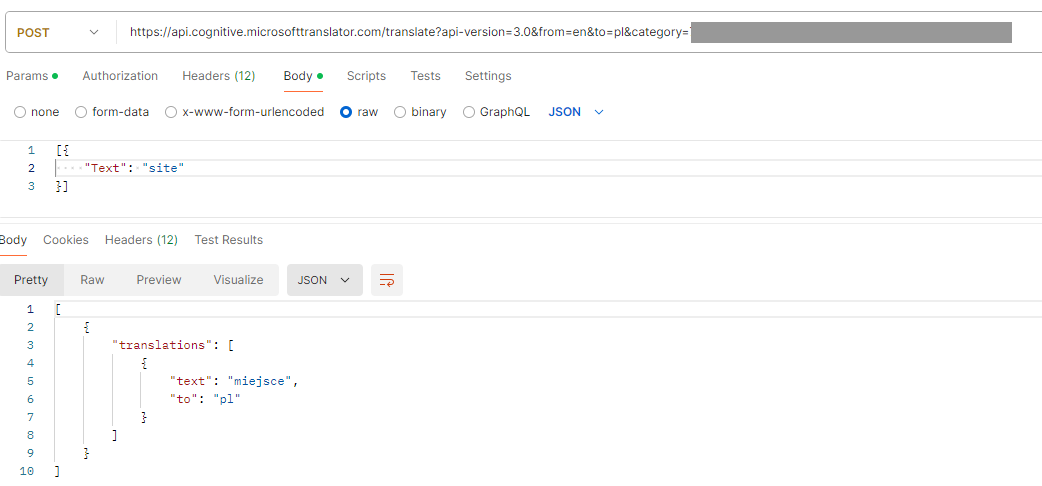This screenshot has height=486, width=1042.
Task: Click request editor closing bracket line 3
Action: (62, 186)
